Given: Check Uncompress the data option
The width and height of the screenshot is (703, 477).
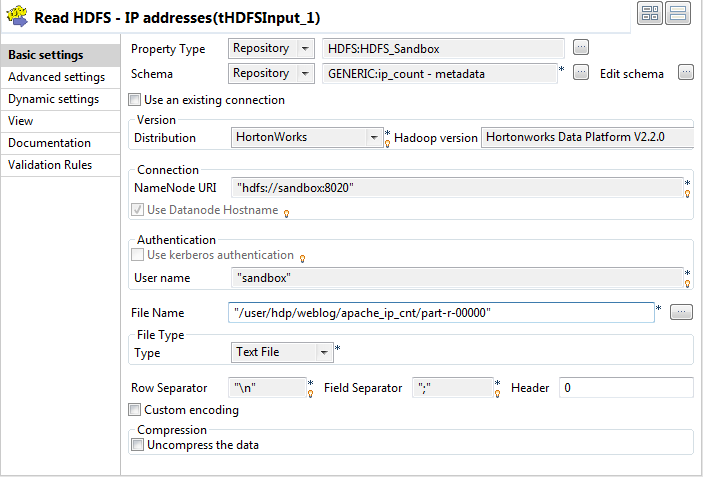Looking at the screenshot, I should coord(138,445).
